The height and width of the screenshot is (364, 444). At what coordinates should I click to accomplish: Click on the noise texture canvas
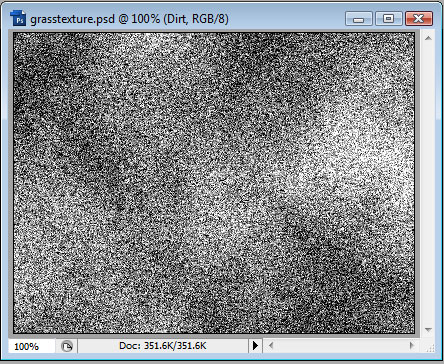(x=214, y=183)
